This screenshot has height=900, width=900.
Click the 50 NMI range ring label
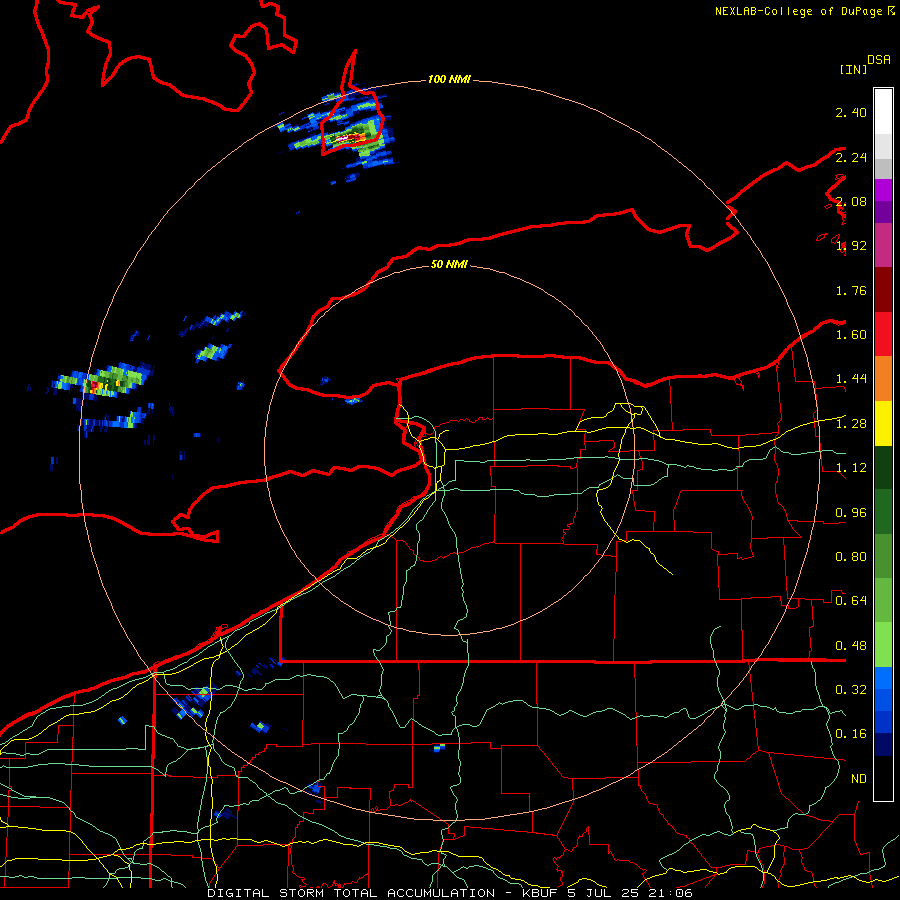(449, 264)
